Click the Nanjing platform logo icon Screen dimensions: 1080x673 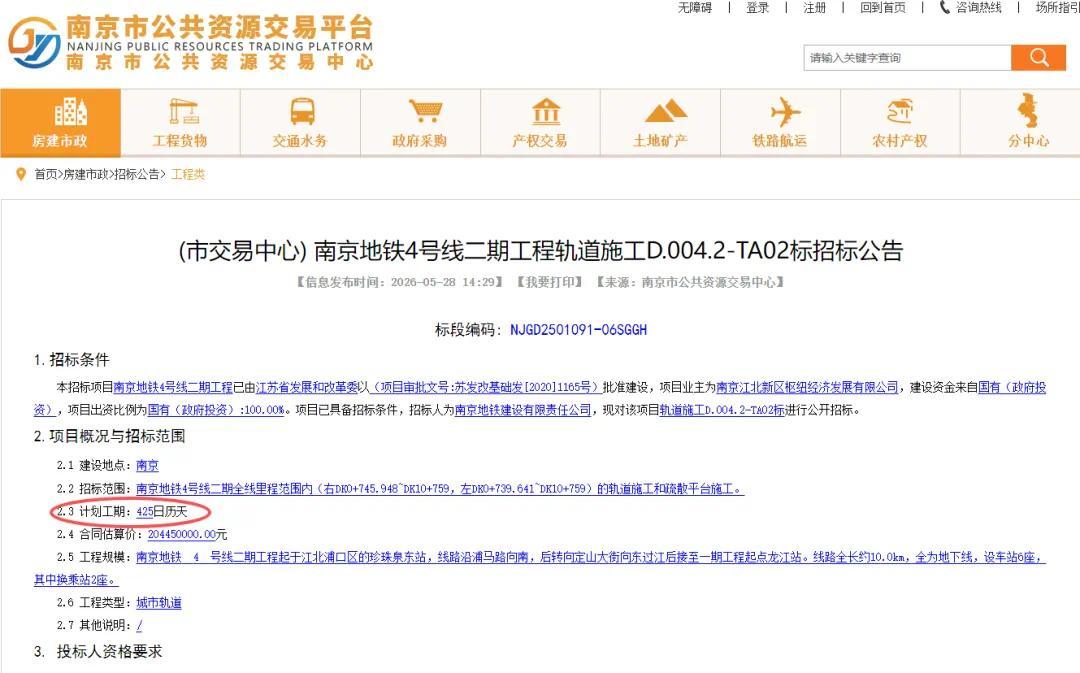pyautogui.click(x=34, y=43)
